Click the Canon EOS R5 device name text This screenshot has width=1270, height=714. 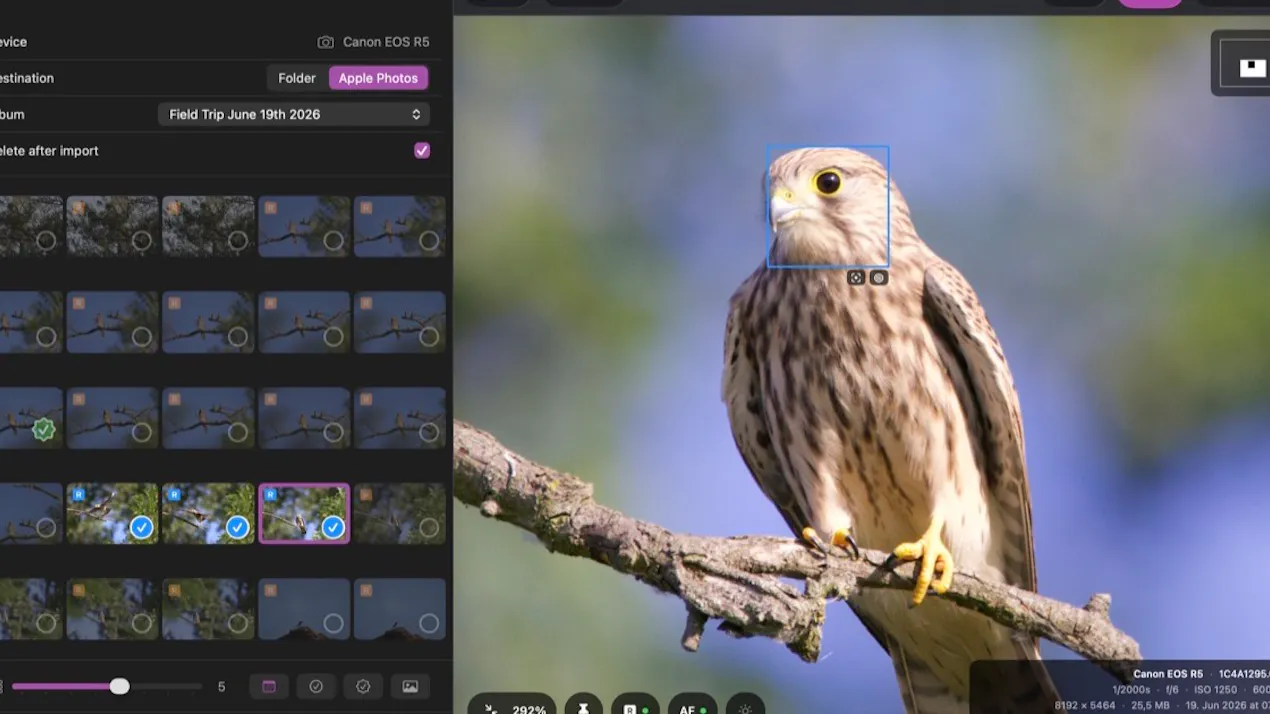tap(386, 42)
